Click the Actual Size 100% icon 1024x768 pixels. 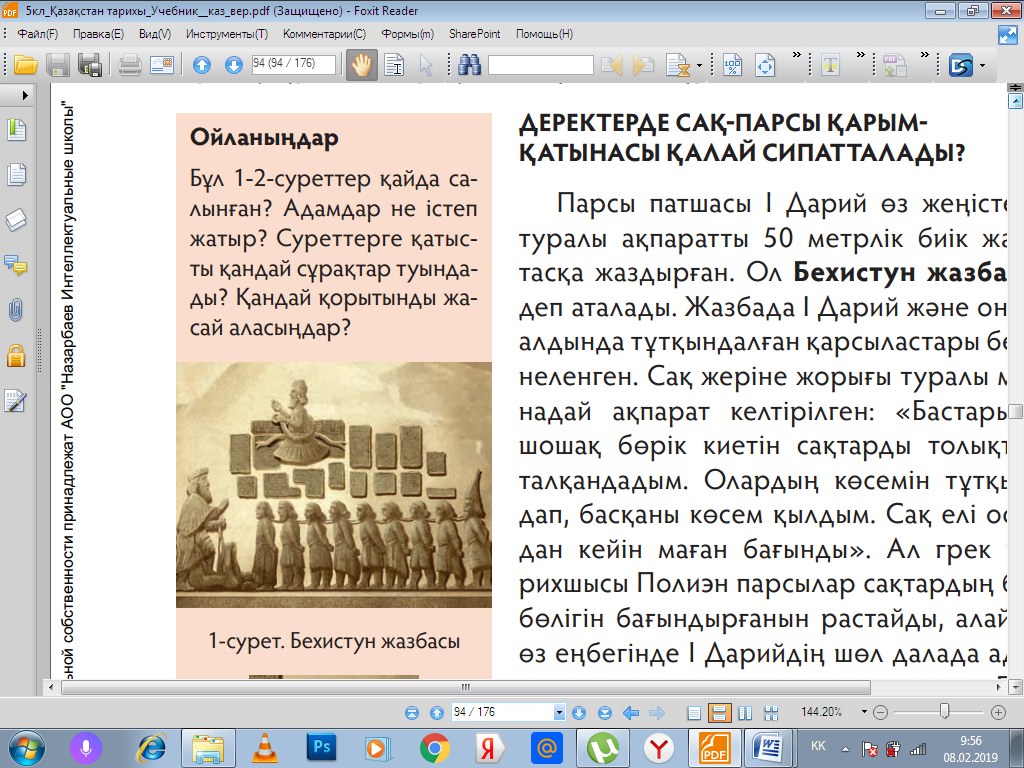tap(733, 65)
